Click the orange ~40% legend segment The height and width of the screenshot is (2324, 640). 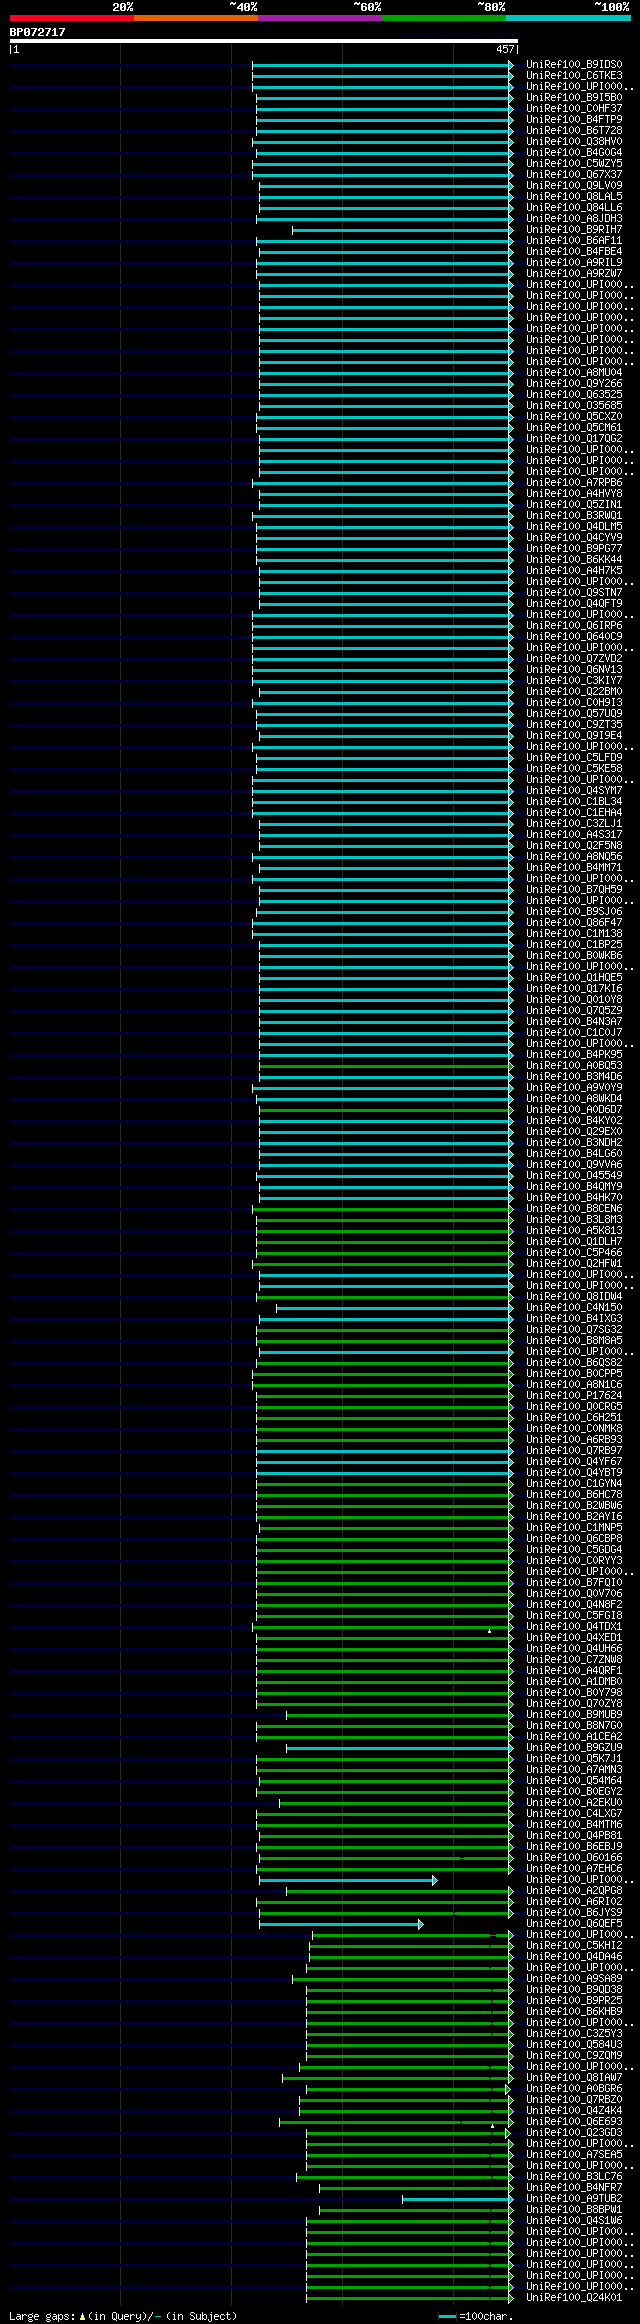[196, 18]
